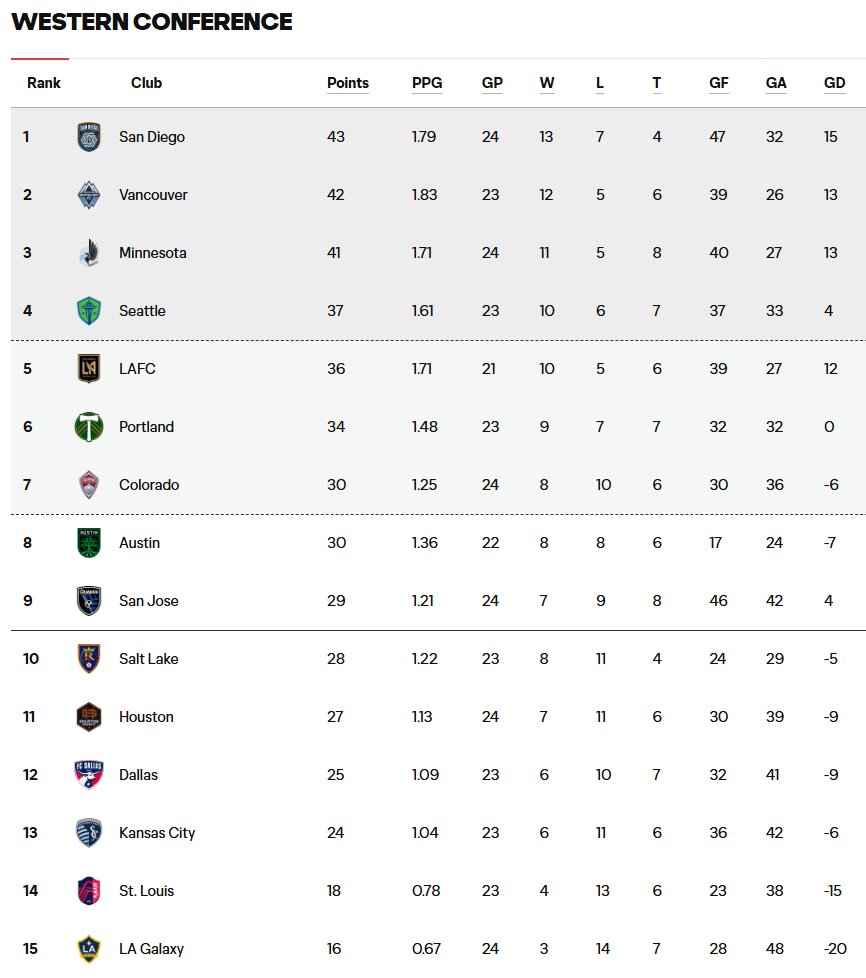
Task: Open the St. Louis club link
Action: [x=147, y=891]
